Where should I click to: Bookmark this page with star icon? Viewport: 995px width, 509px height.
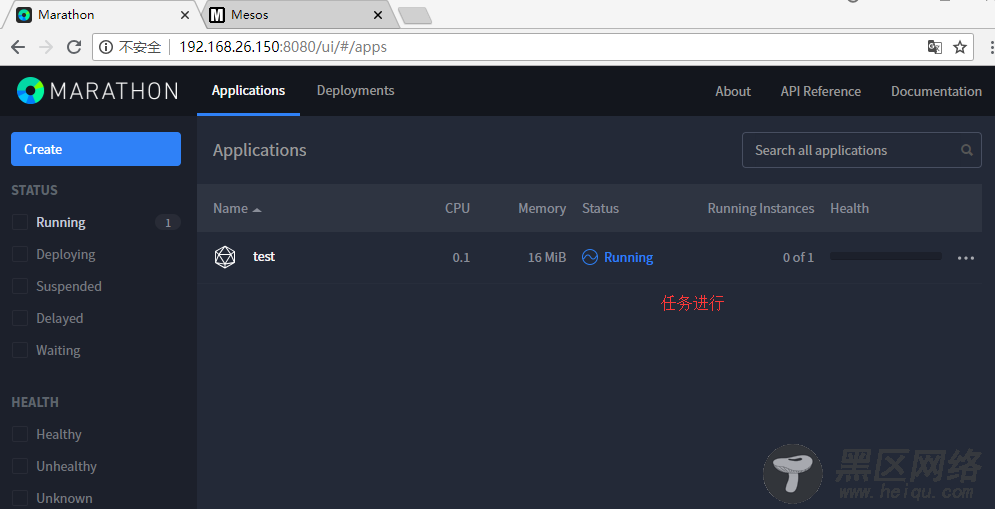point(959,47)
